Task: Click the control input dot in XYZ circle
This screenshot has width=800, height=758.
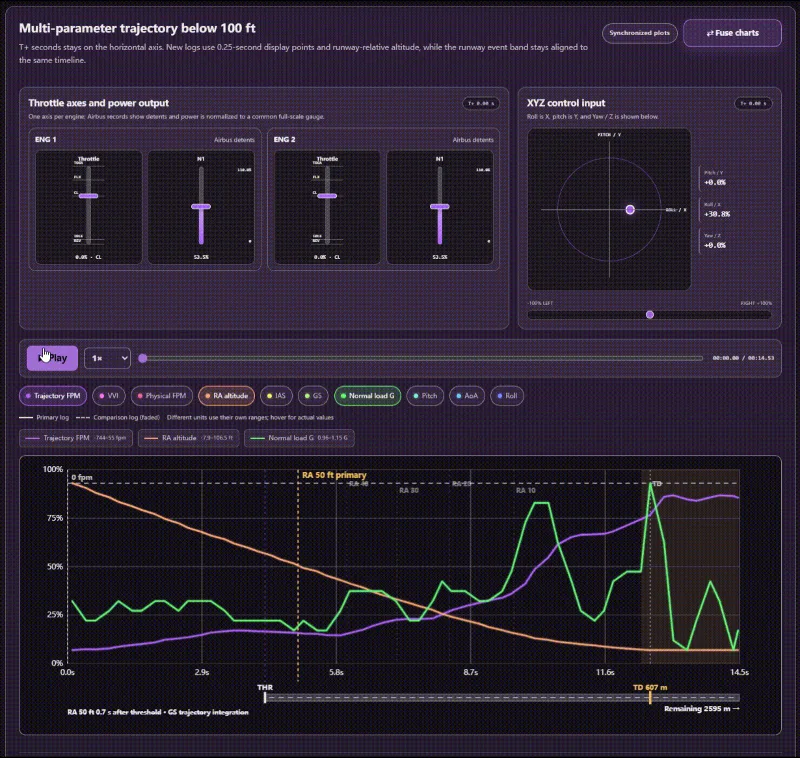Action: [630, 210]
